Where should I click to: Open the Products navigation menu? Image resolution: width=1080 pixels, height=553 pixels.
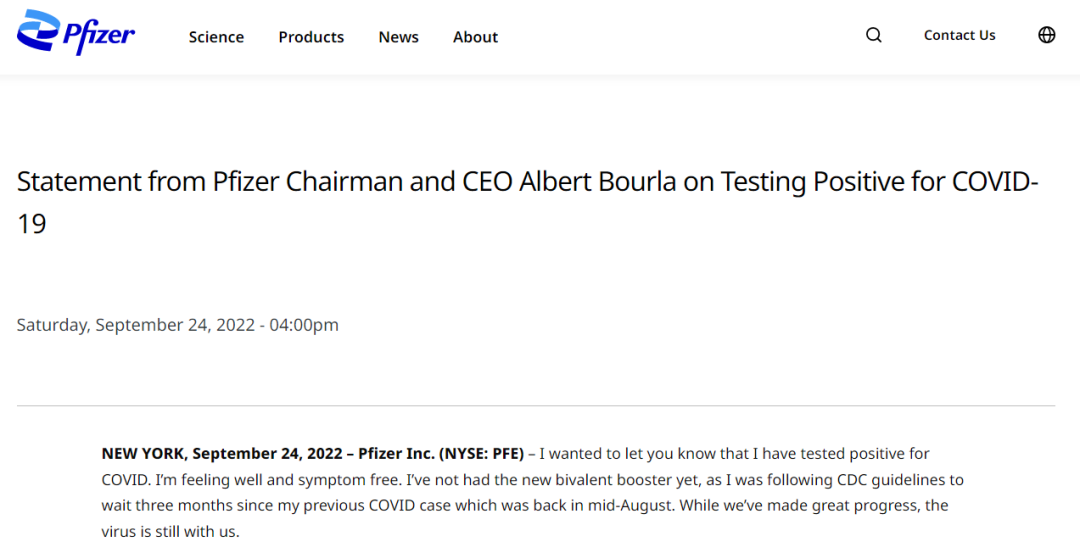pos(311,37)
